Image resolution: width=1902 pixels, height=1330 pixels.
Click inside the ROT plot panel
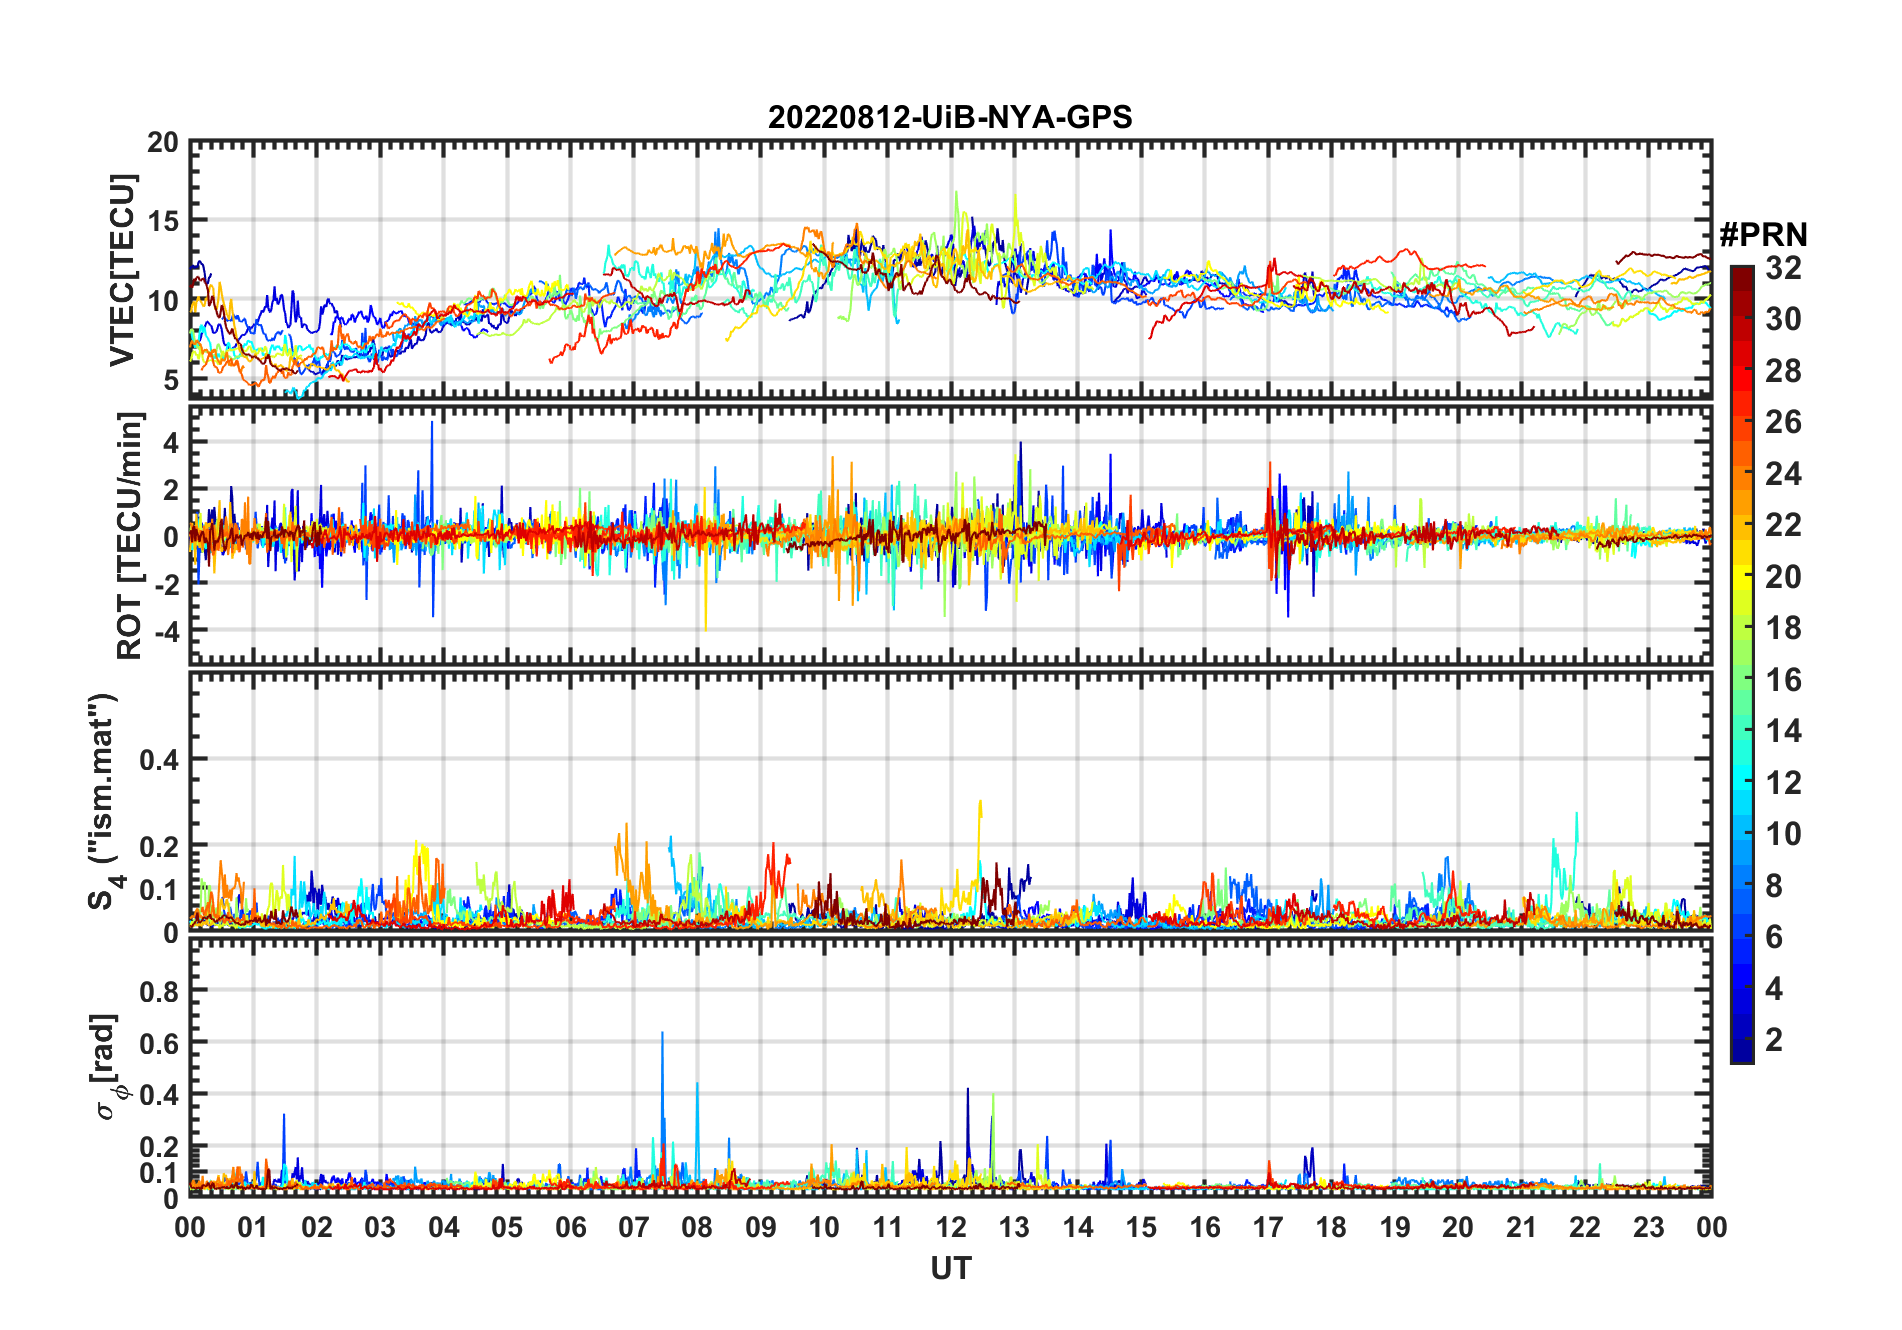tap(951, 535)
